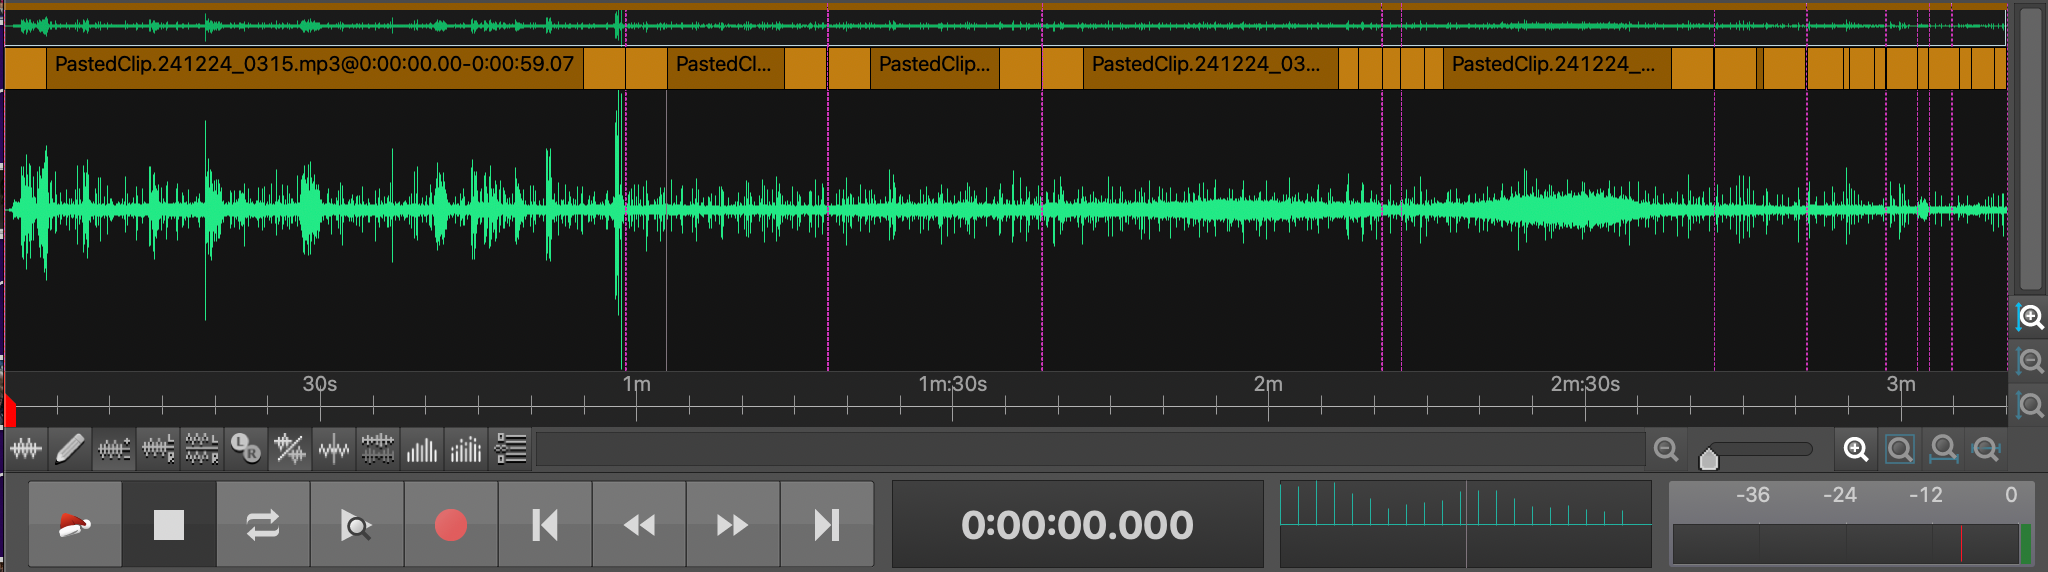Click the zoom-to-selection magnifier icon
This screenshot has width=2048, height=572.
click(x=1943, y=450)
